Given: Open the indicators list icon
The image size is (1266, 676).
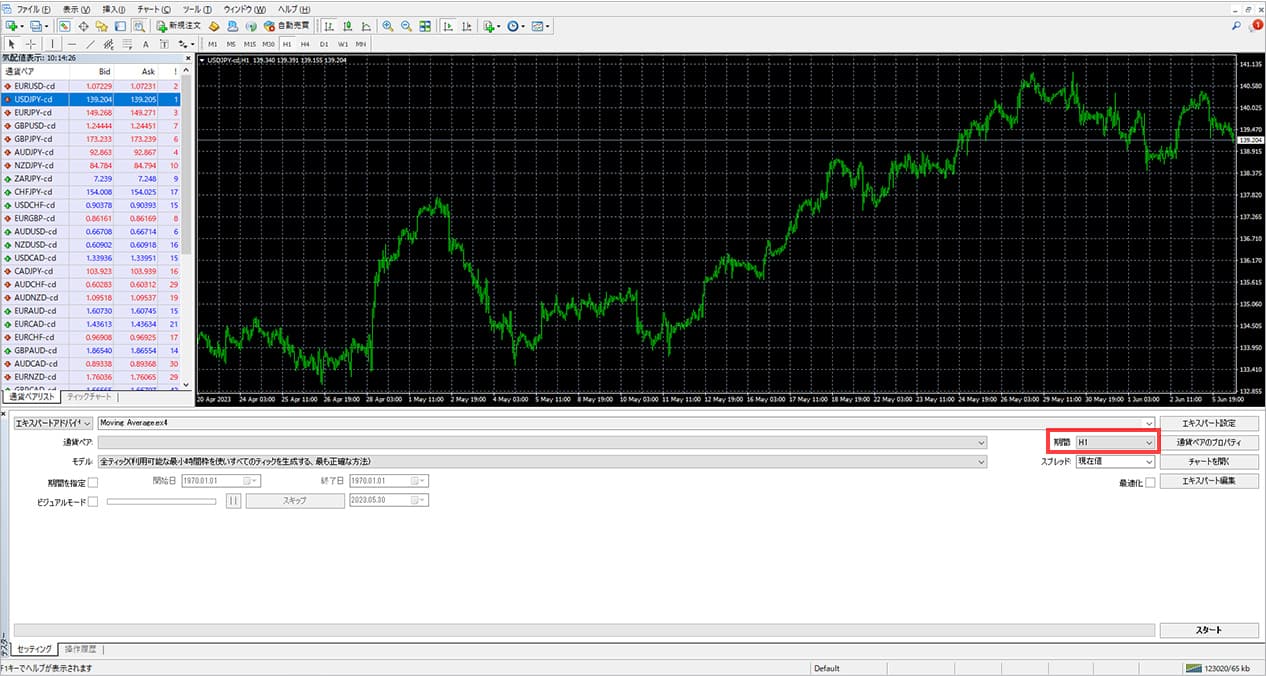Looking at the screenshot, I should click(x=490, y=25).
